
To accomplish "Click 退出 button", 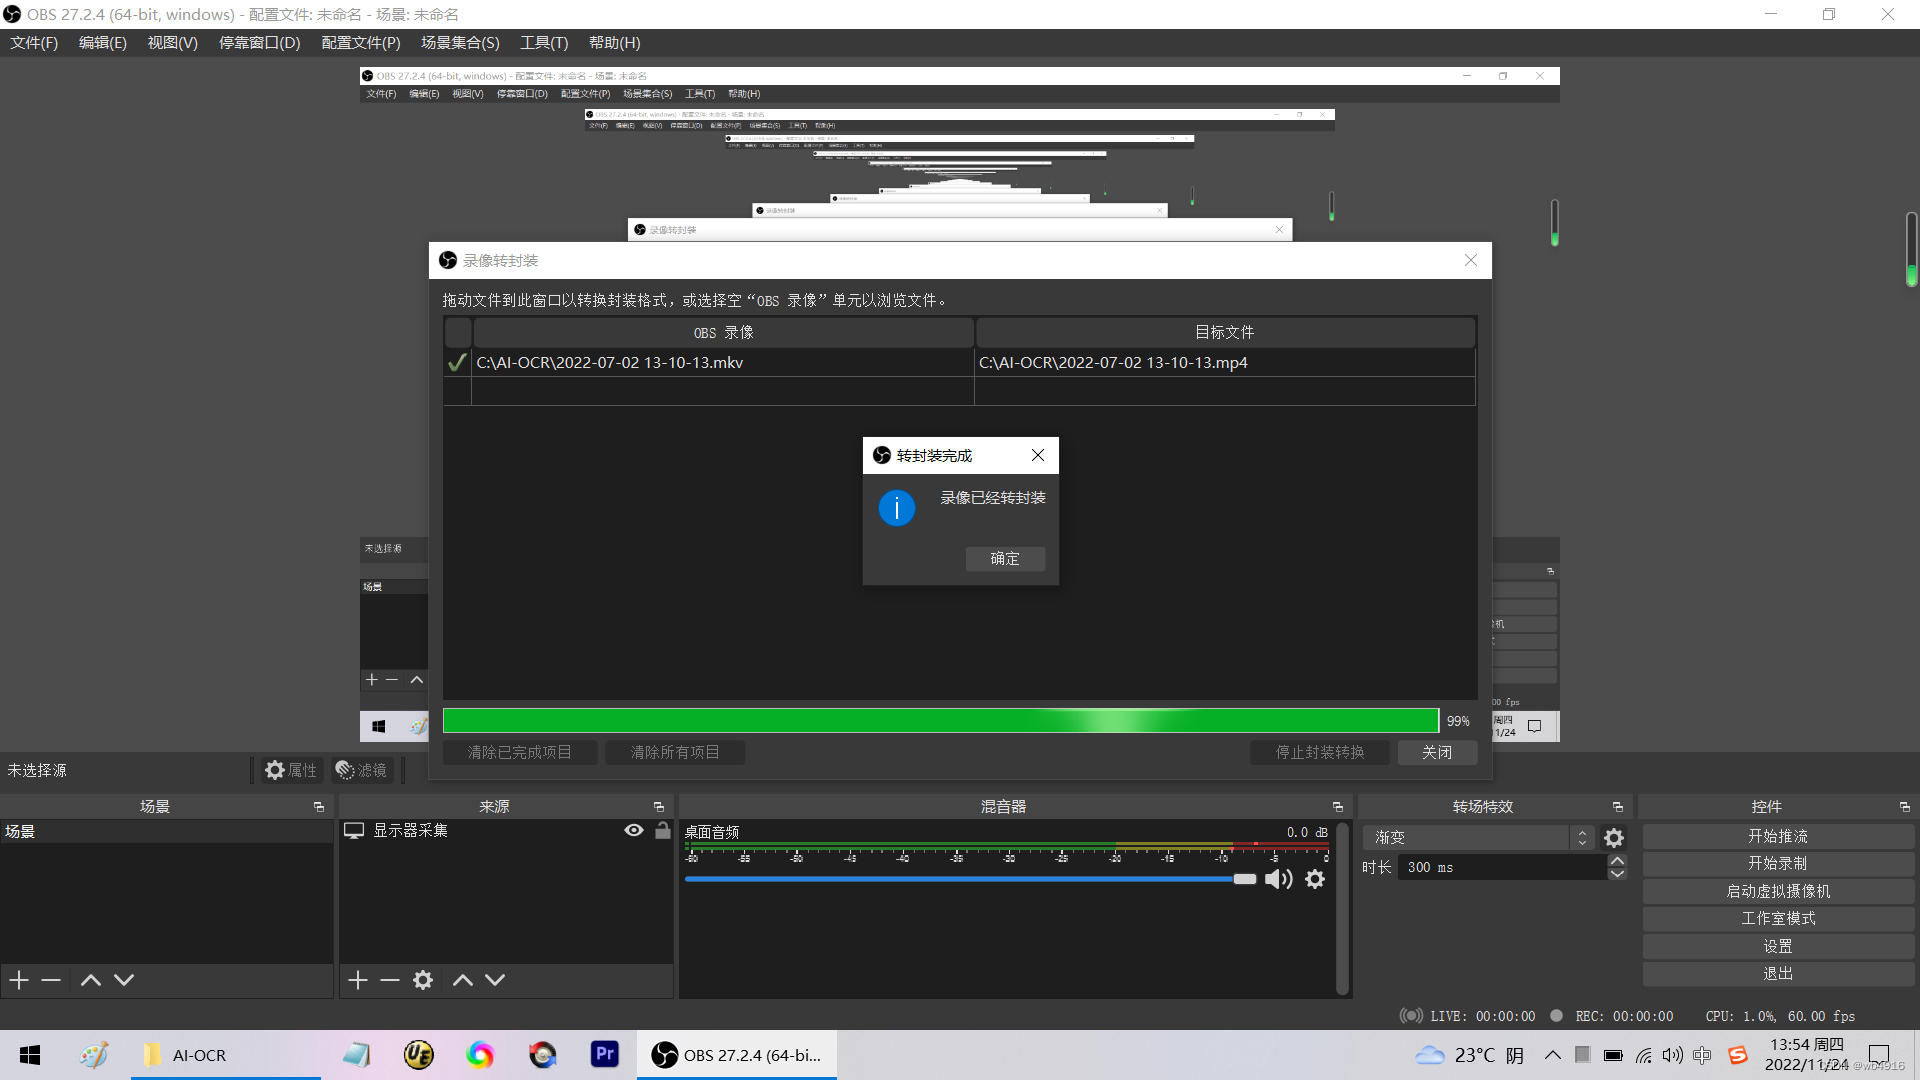I will pos(1778,973).
